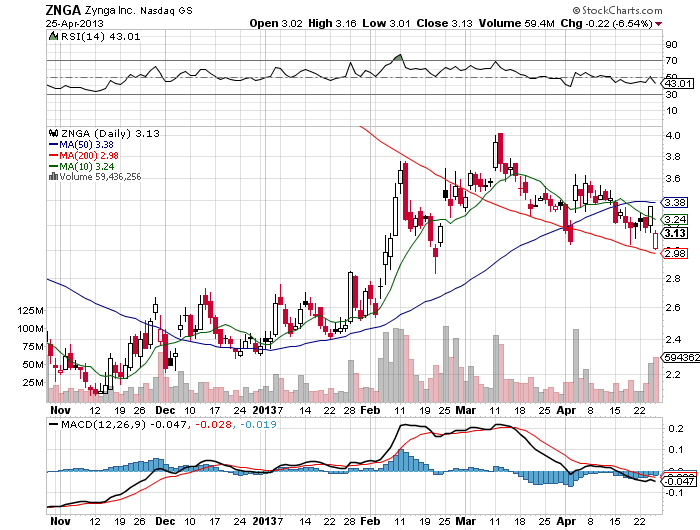Click the Volume 59.4M header value
This screenshot has height=530, width=700.
517,23
